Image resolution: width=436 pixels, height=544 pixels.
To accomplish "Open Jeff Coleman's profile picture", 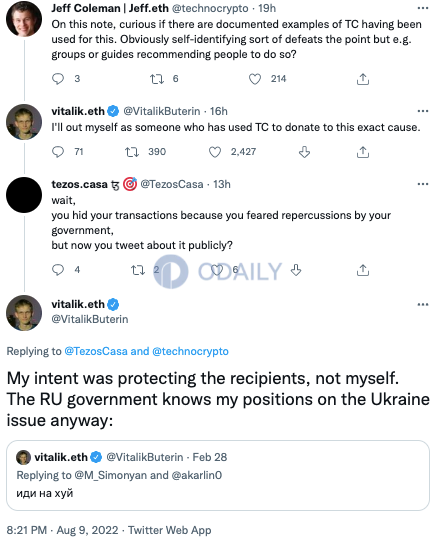I will pyautogui.click(x=24, y=19).
